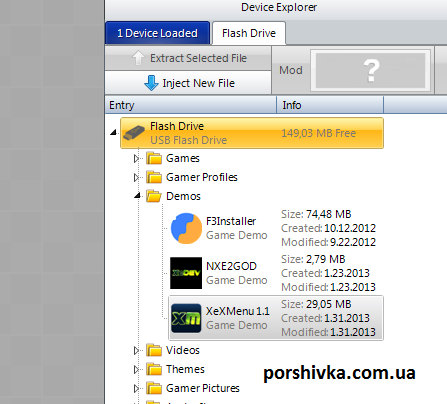The width and height of the screenshot is (447, 404).
Task: Click the blue Inject down-arrow icon
Action: point(151,83)
